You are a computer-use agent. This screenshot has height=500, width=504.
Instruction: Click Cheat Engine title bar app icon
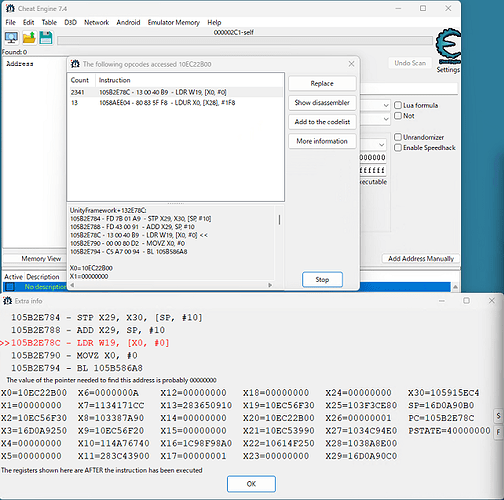(x=10, y=8)
